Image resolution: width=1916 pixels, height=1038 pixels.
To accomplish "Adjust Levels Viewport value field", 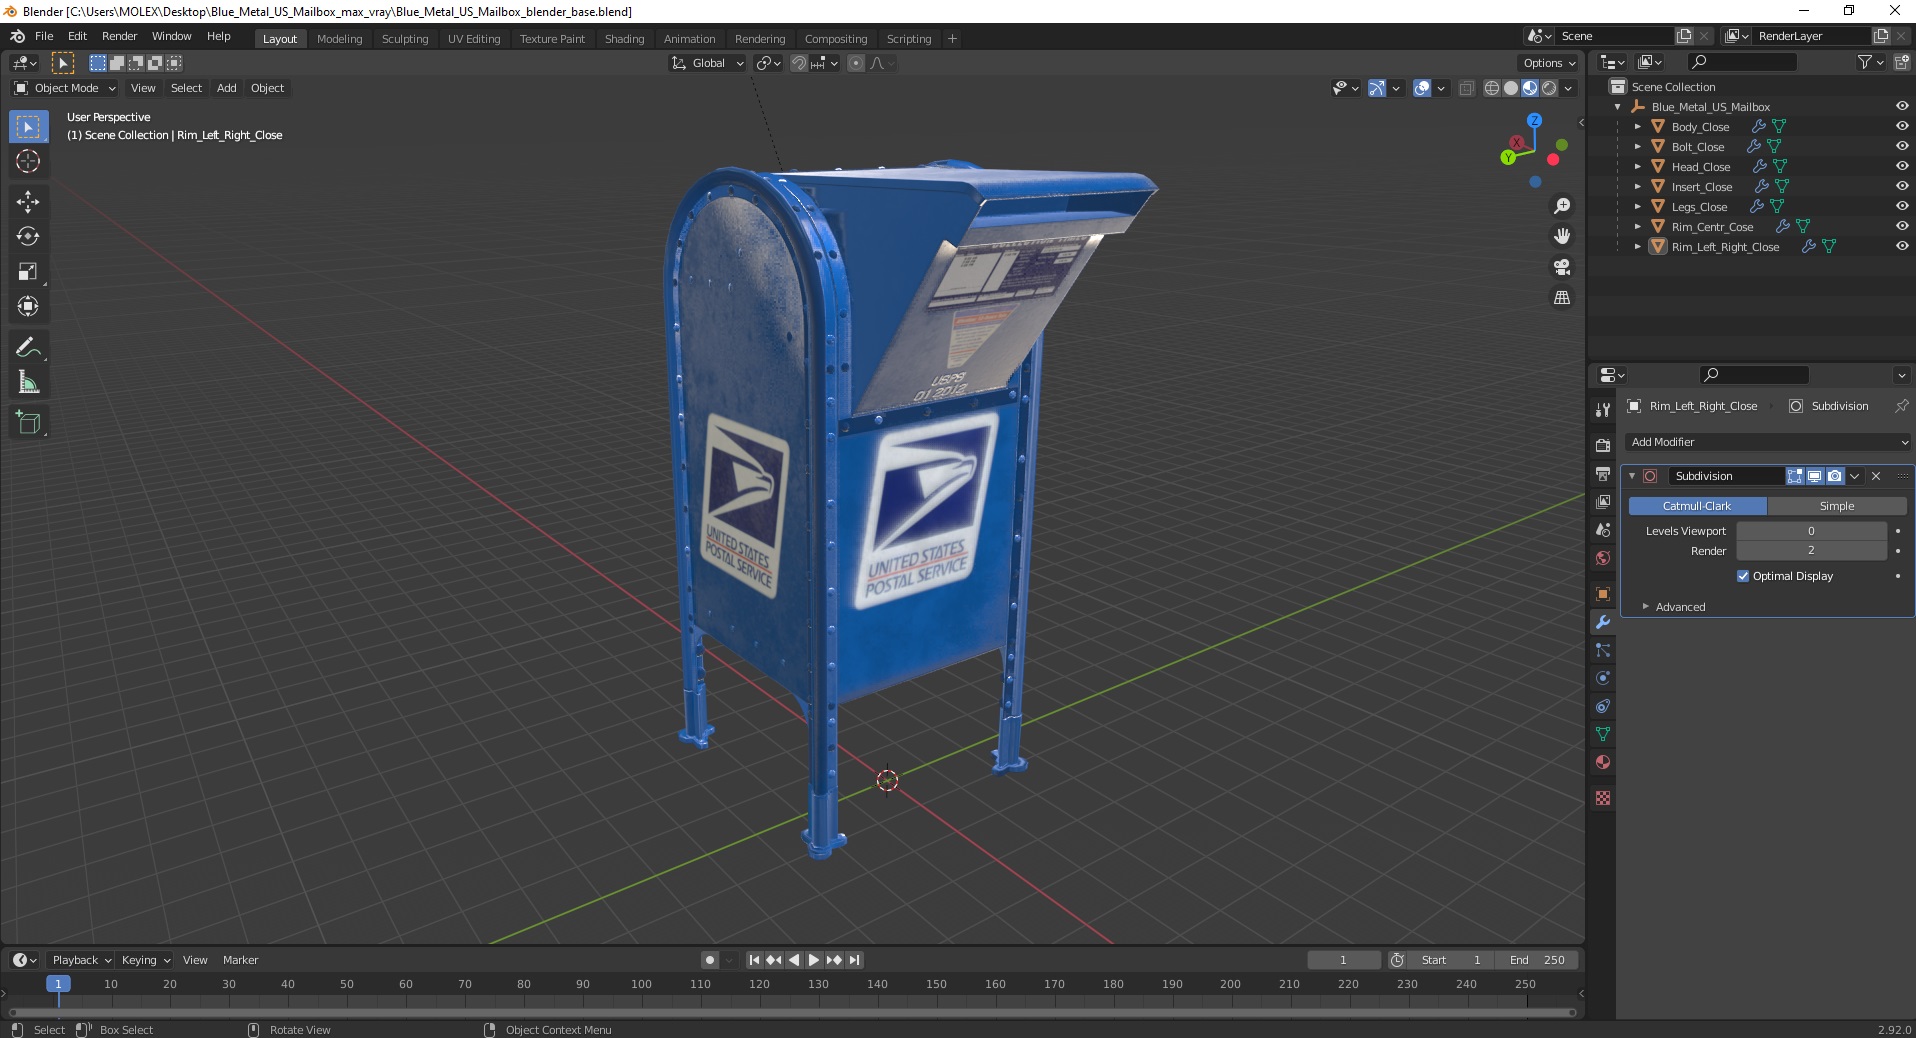I will pyautogui.click(x=1811, y=531).
